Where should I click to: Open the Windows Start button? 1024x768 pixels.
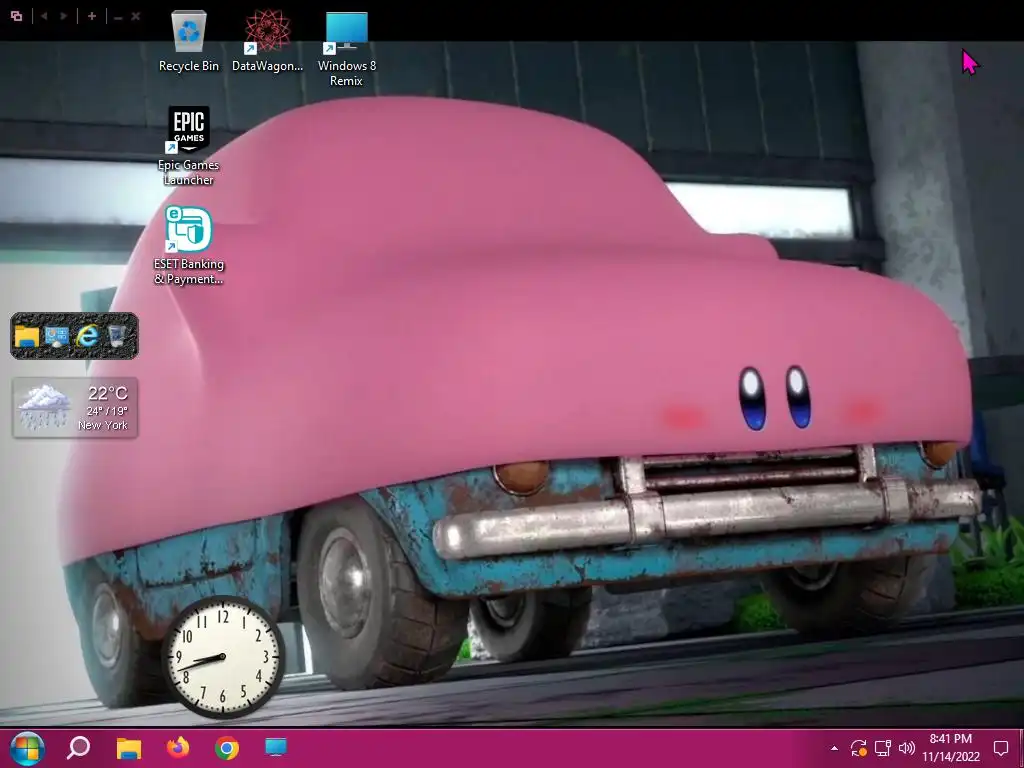pos(27,748)
